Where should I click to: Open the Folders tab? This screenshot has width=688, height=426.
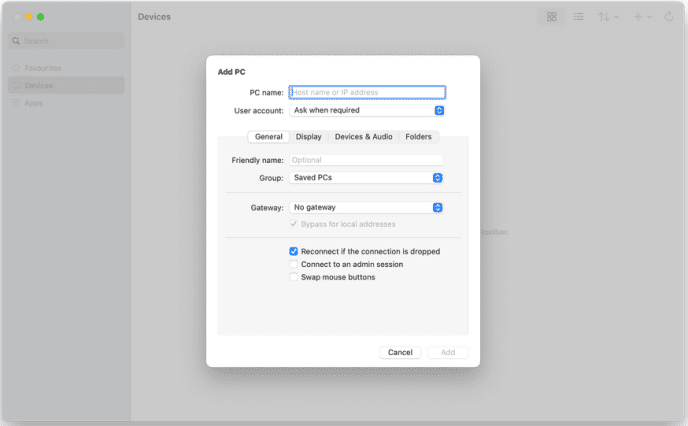click(418, 137)
